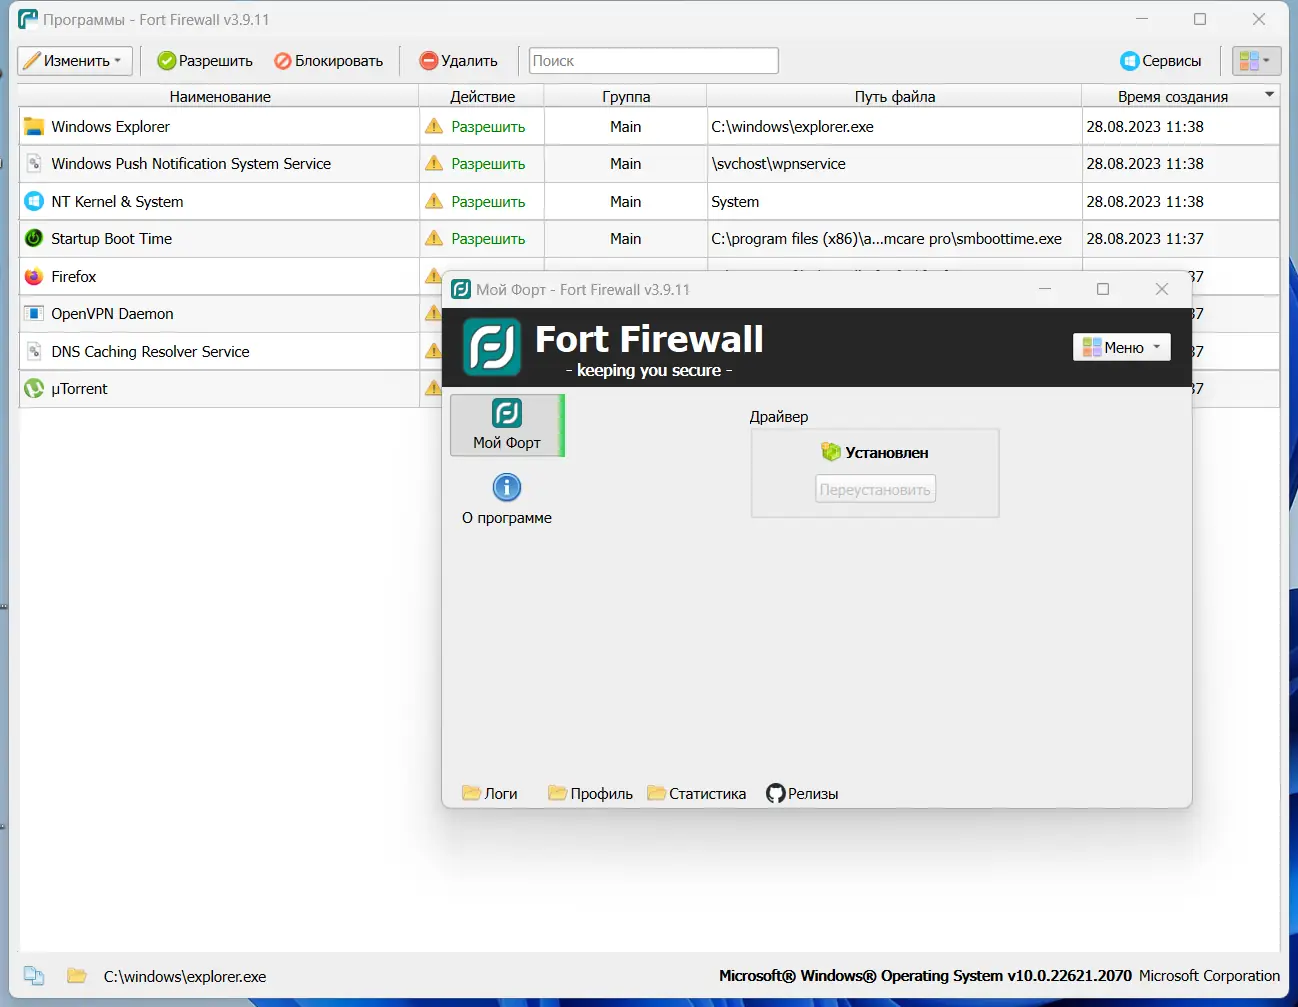Click the Установлен driver status icon
The height and width of the screenshot is (1007, 1298).
(x=831, y=452)
